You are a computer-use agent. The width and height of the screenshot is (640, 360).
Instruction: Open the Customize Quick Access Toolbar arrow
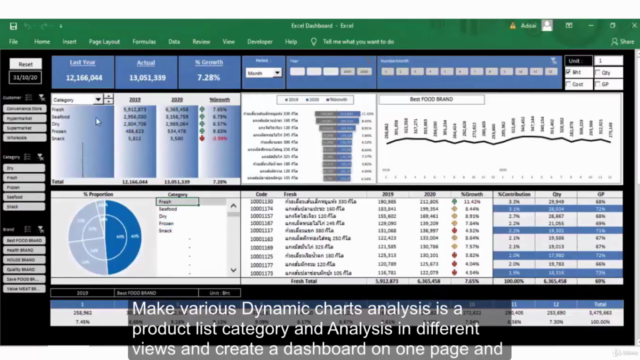click(x=61, y=26)
